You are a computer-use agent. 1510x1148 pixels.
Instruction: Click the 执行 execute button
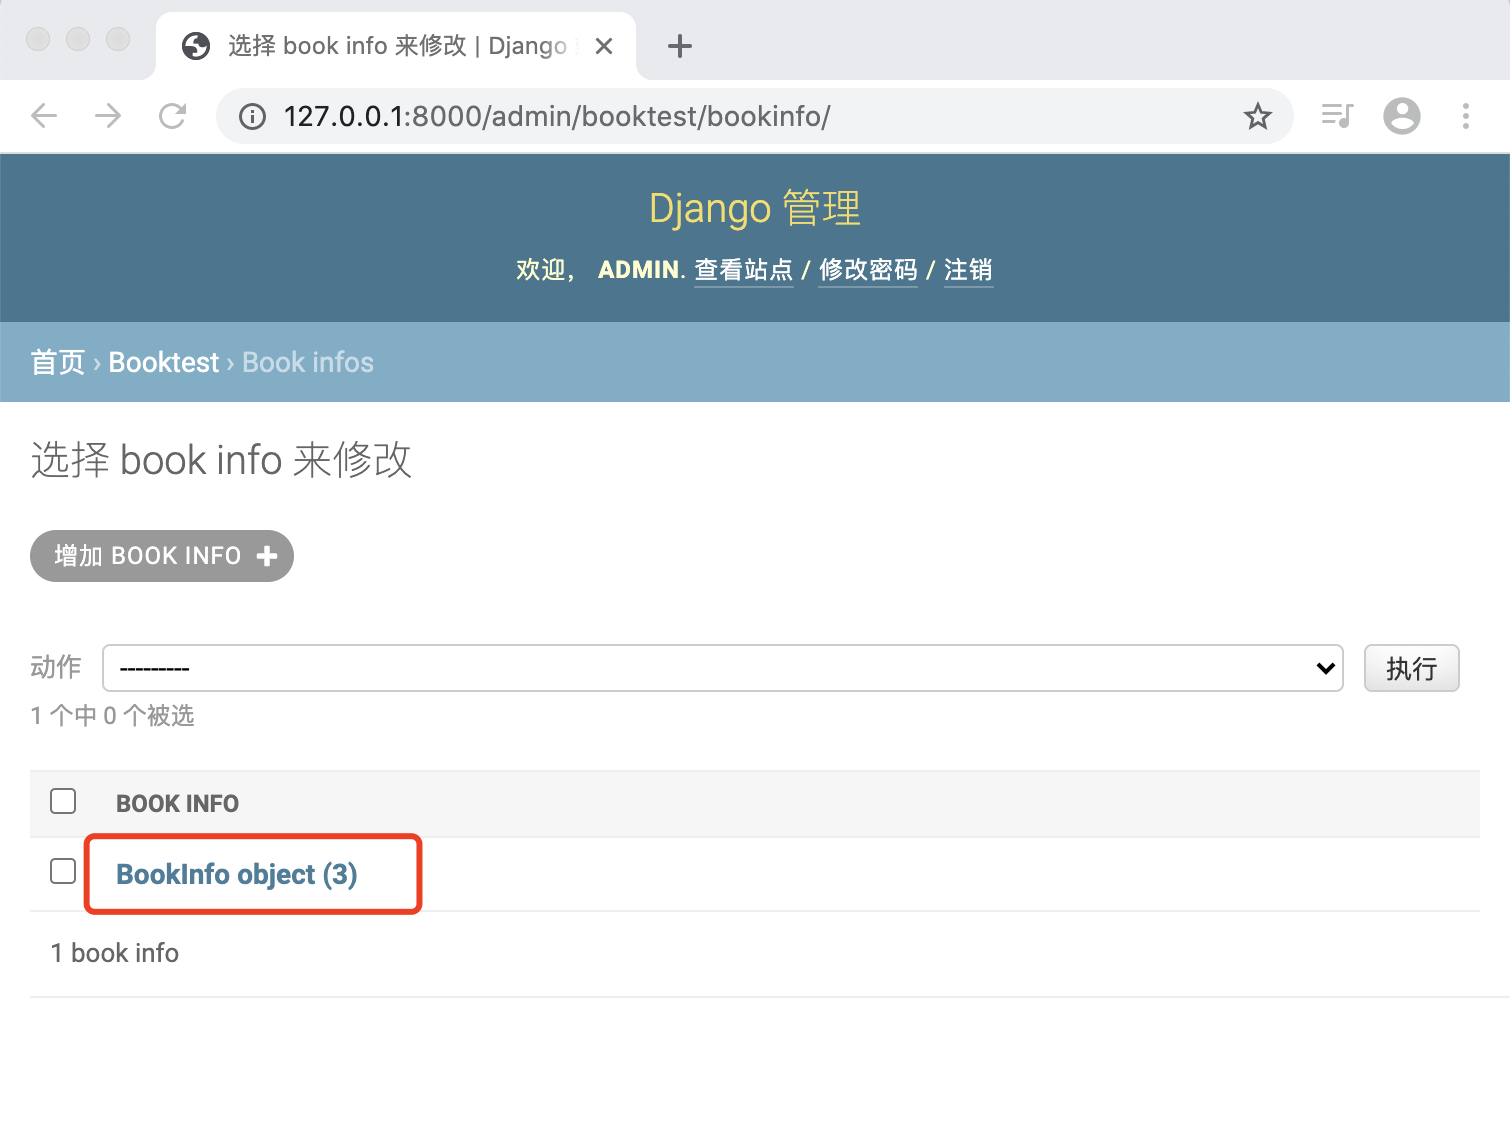pos(1411,668)
